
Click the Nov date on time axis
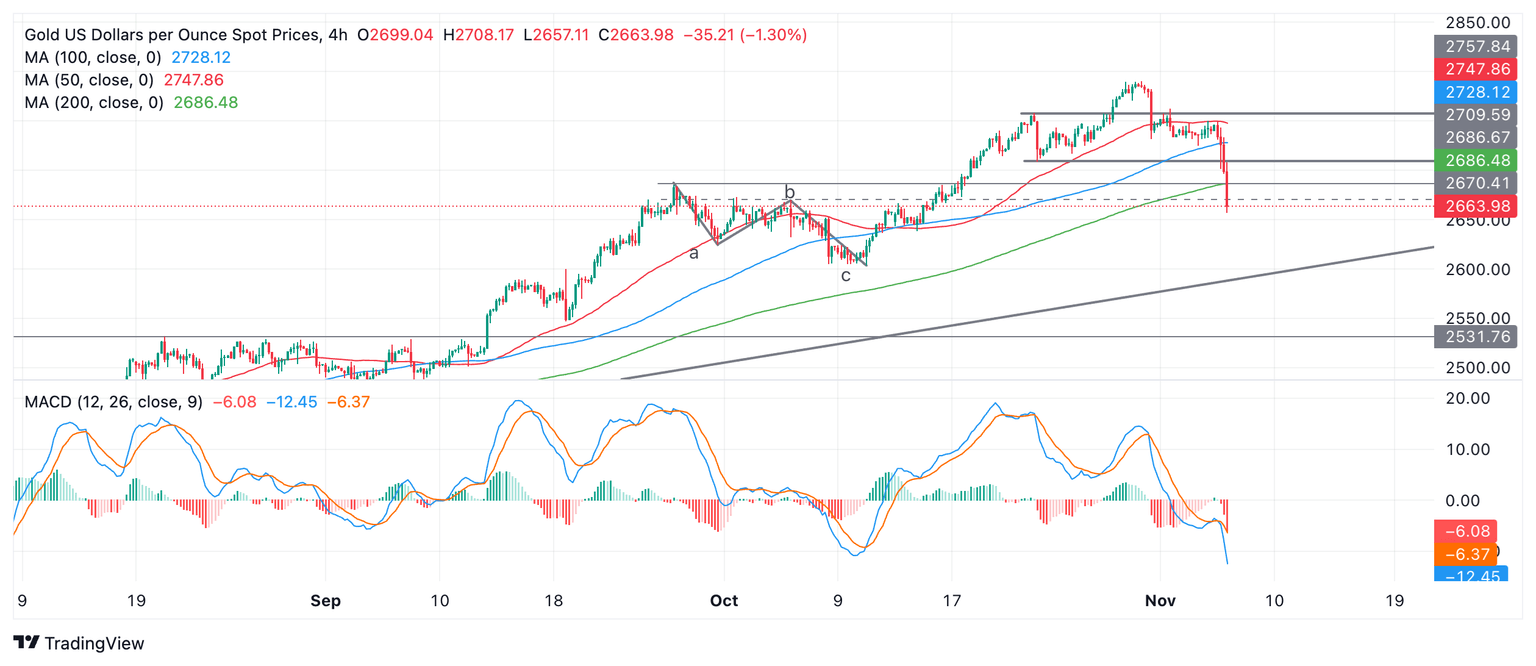1160,601
